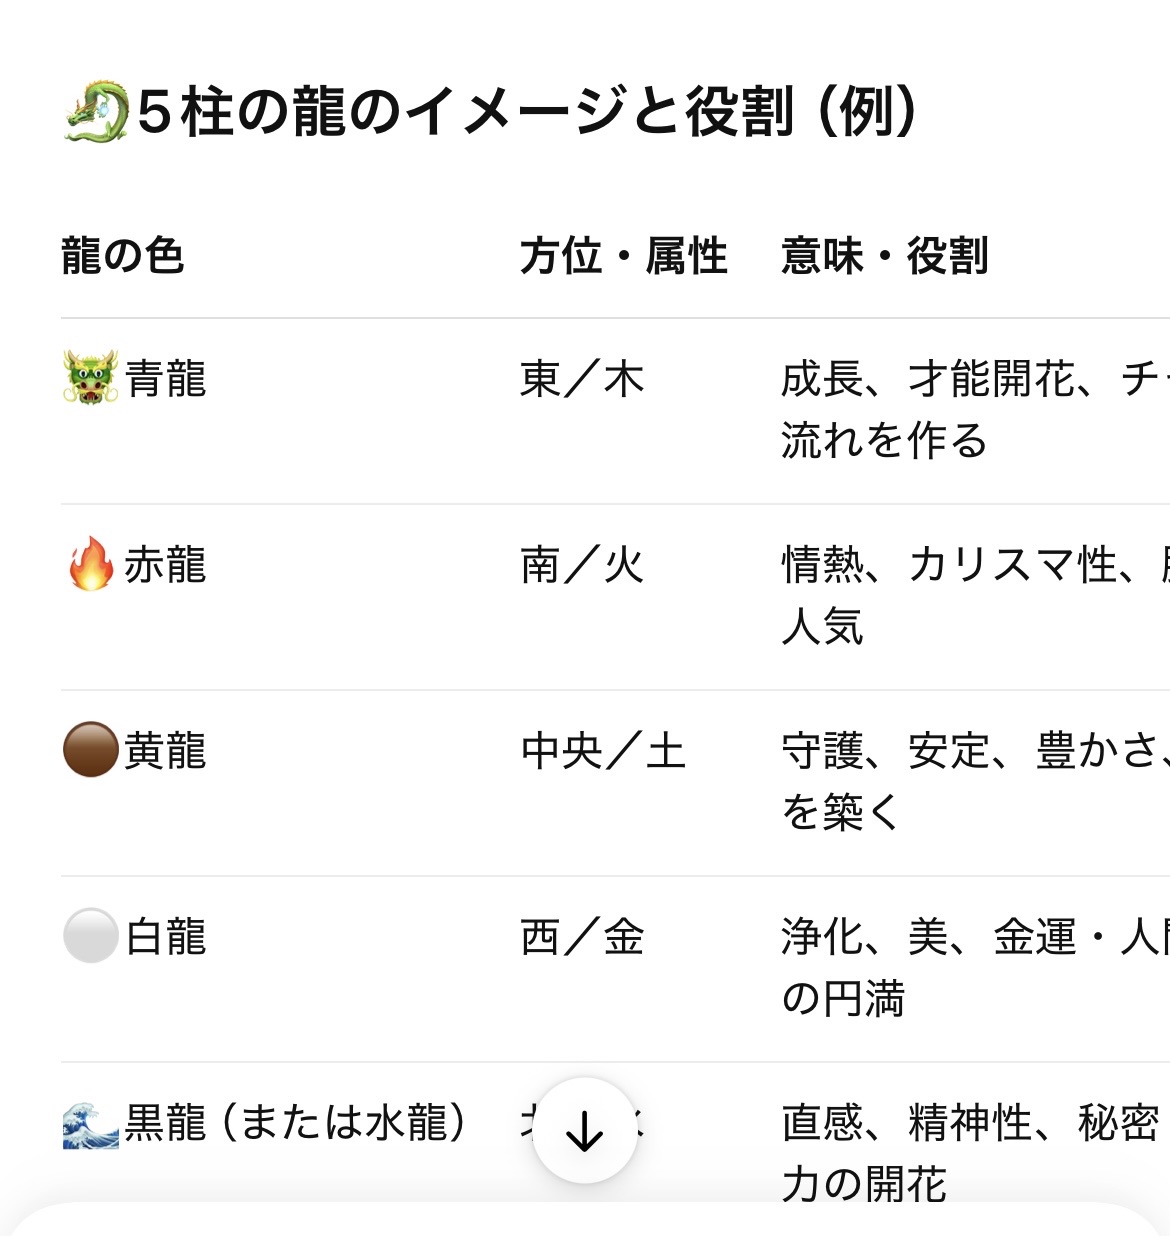Viewport: 1170px width, 1236px height.
Task: Click the 赤龍 row label
Action: [x=166, y=565]
